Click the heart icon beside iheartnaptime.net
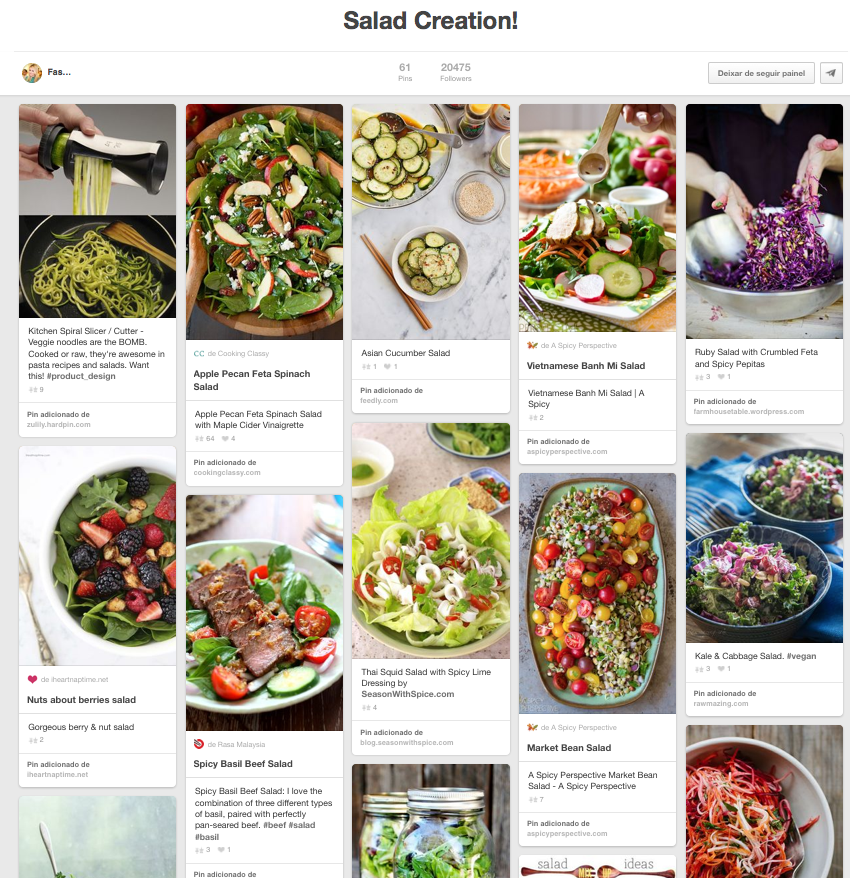 tap(32, 679)
